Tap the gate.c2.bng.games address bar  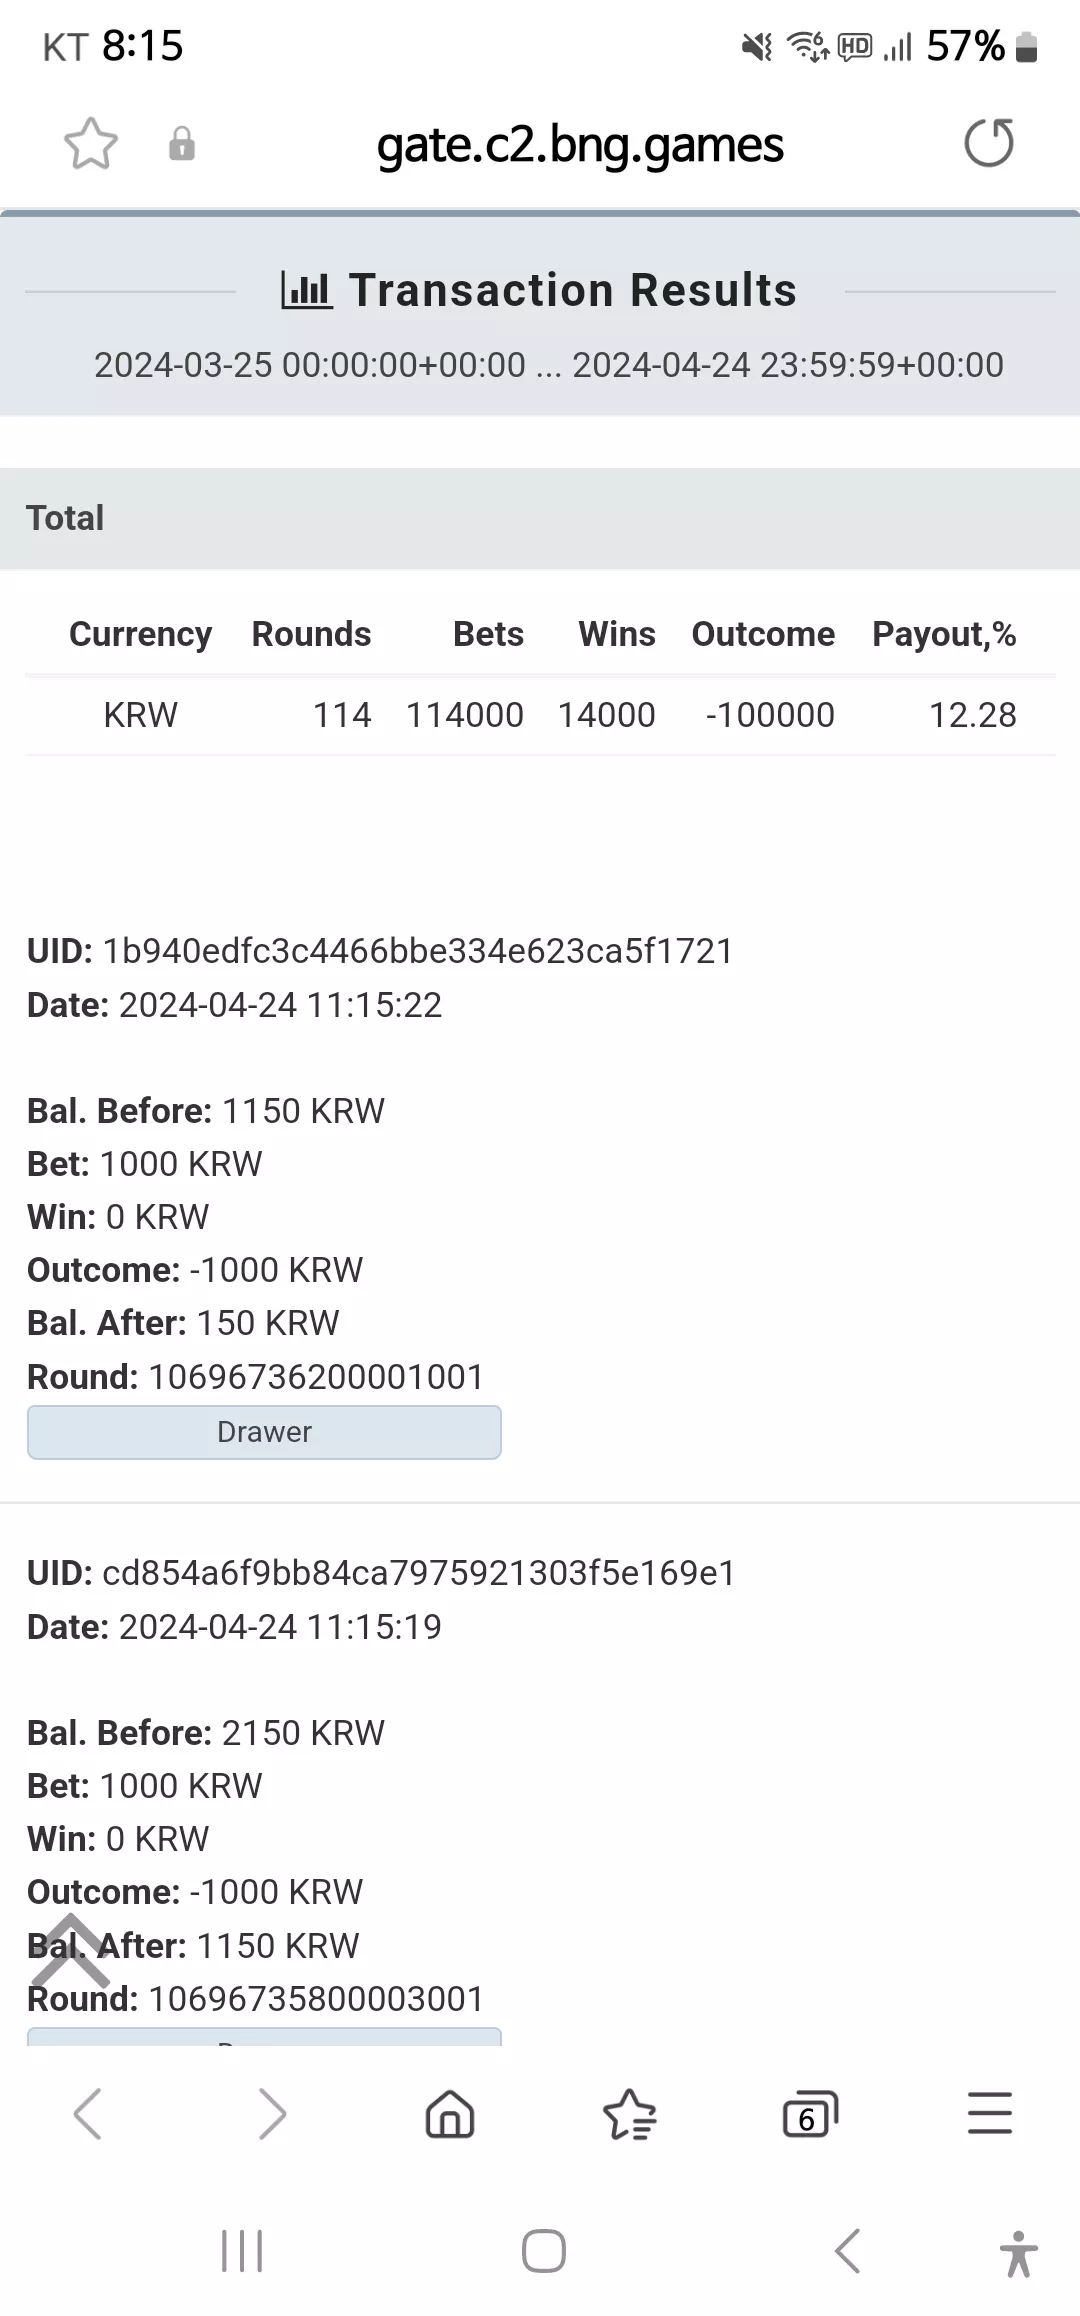pos(580,145)
